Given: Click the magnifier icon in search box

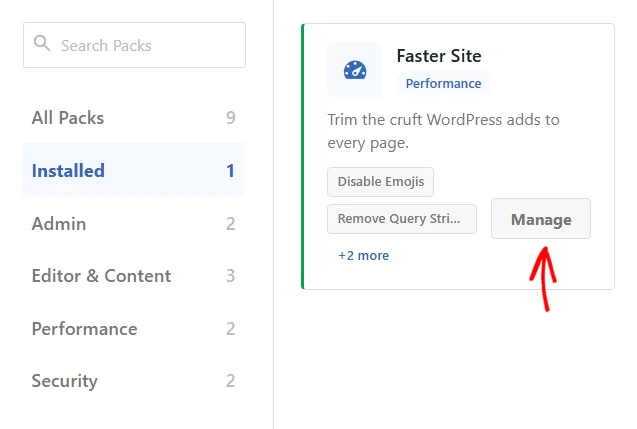Looking at the screenshot, I should pos(42,43).
